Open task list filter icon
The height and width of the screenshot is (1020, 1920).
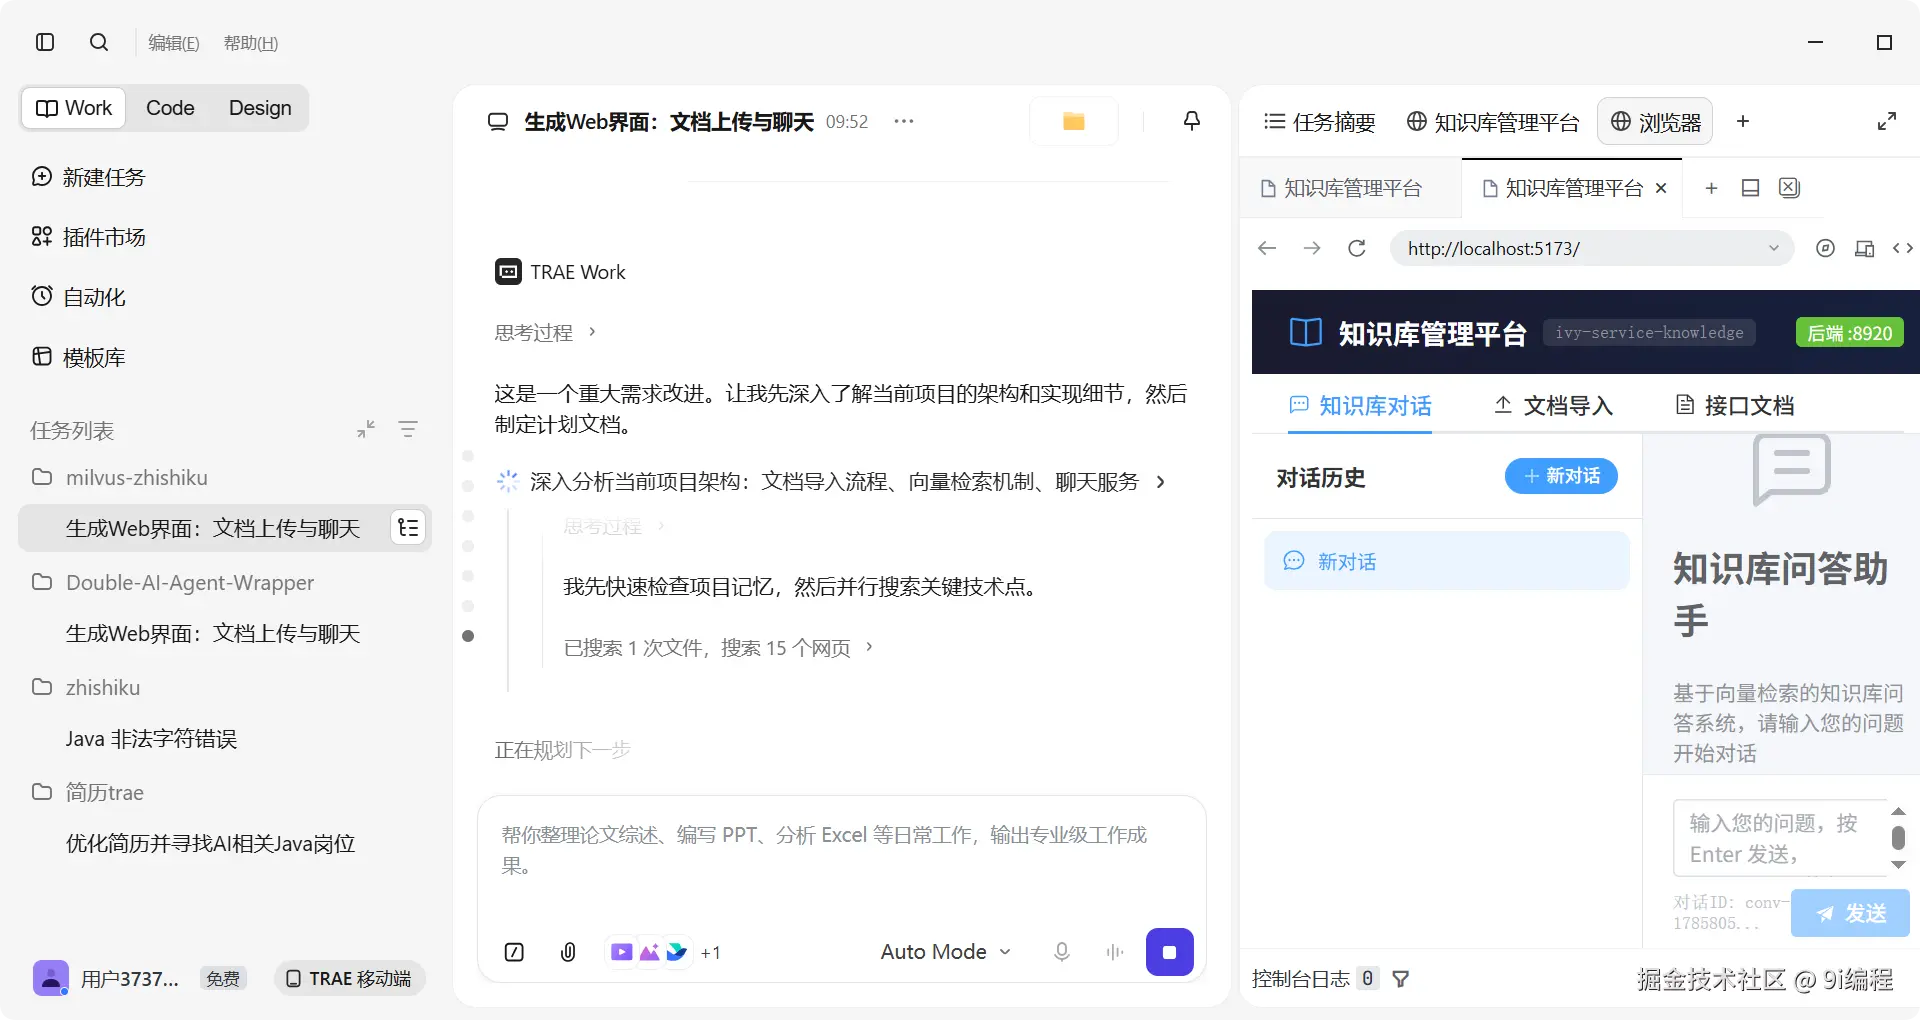pos(408,429)
